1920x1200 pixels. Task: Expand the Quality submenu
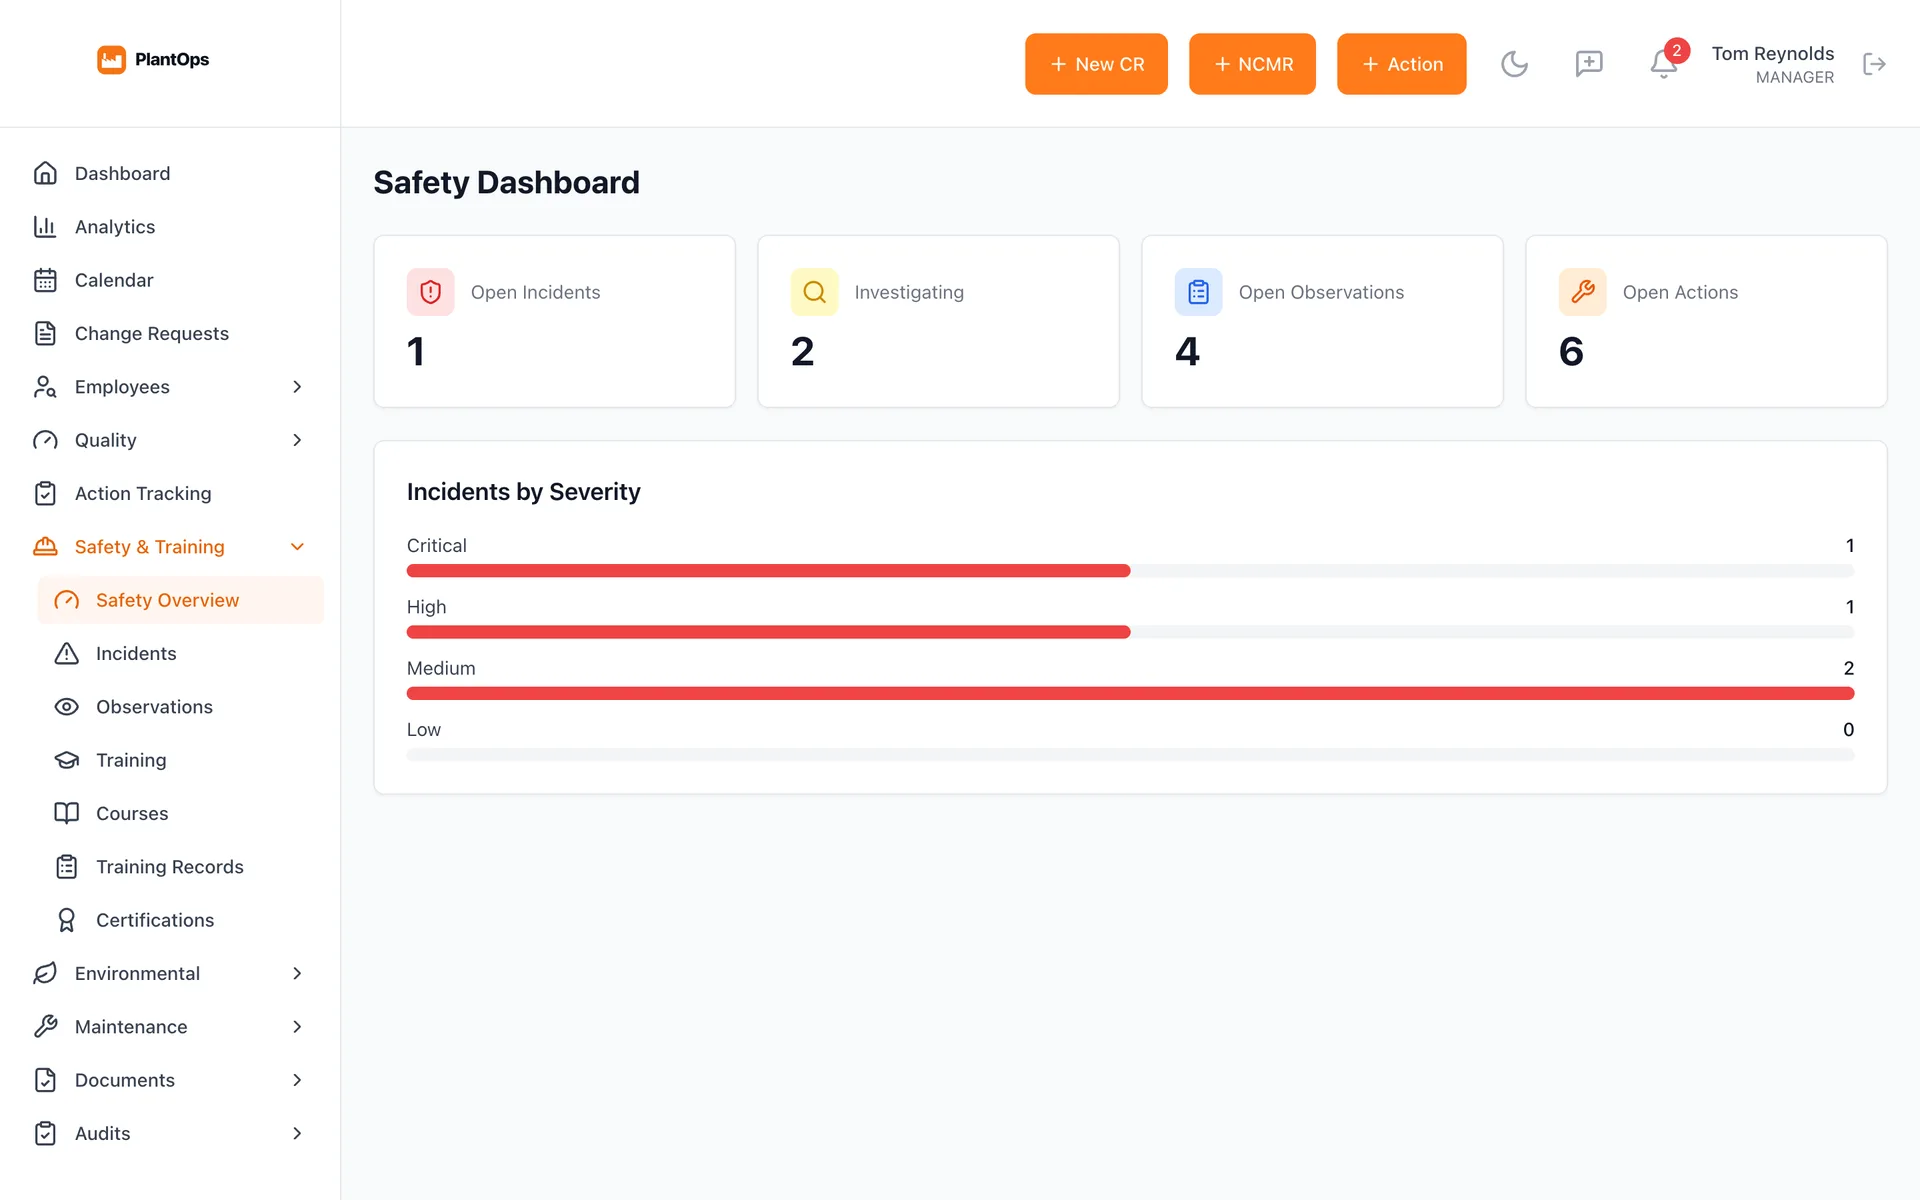pos(297,440)
